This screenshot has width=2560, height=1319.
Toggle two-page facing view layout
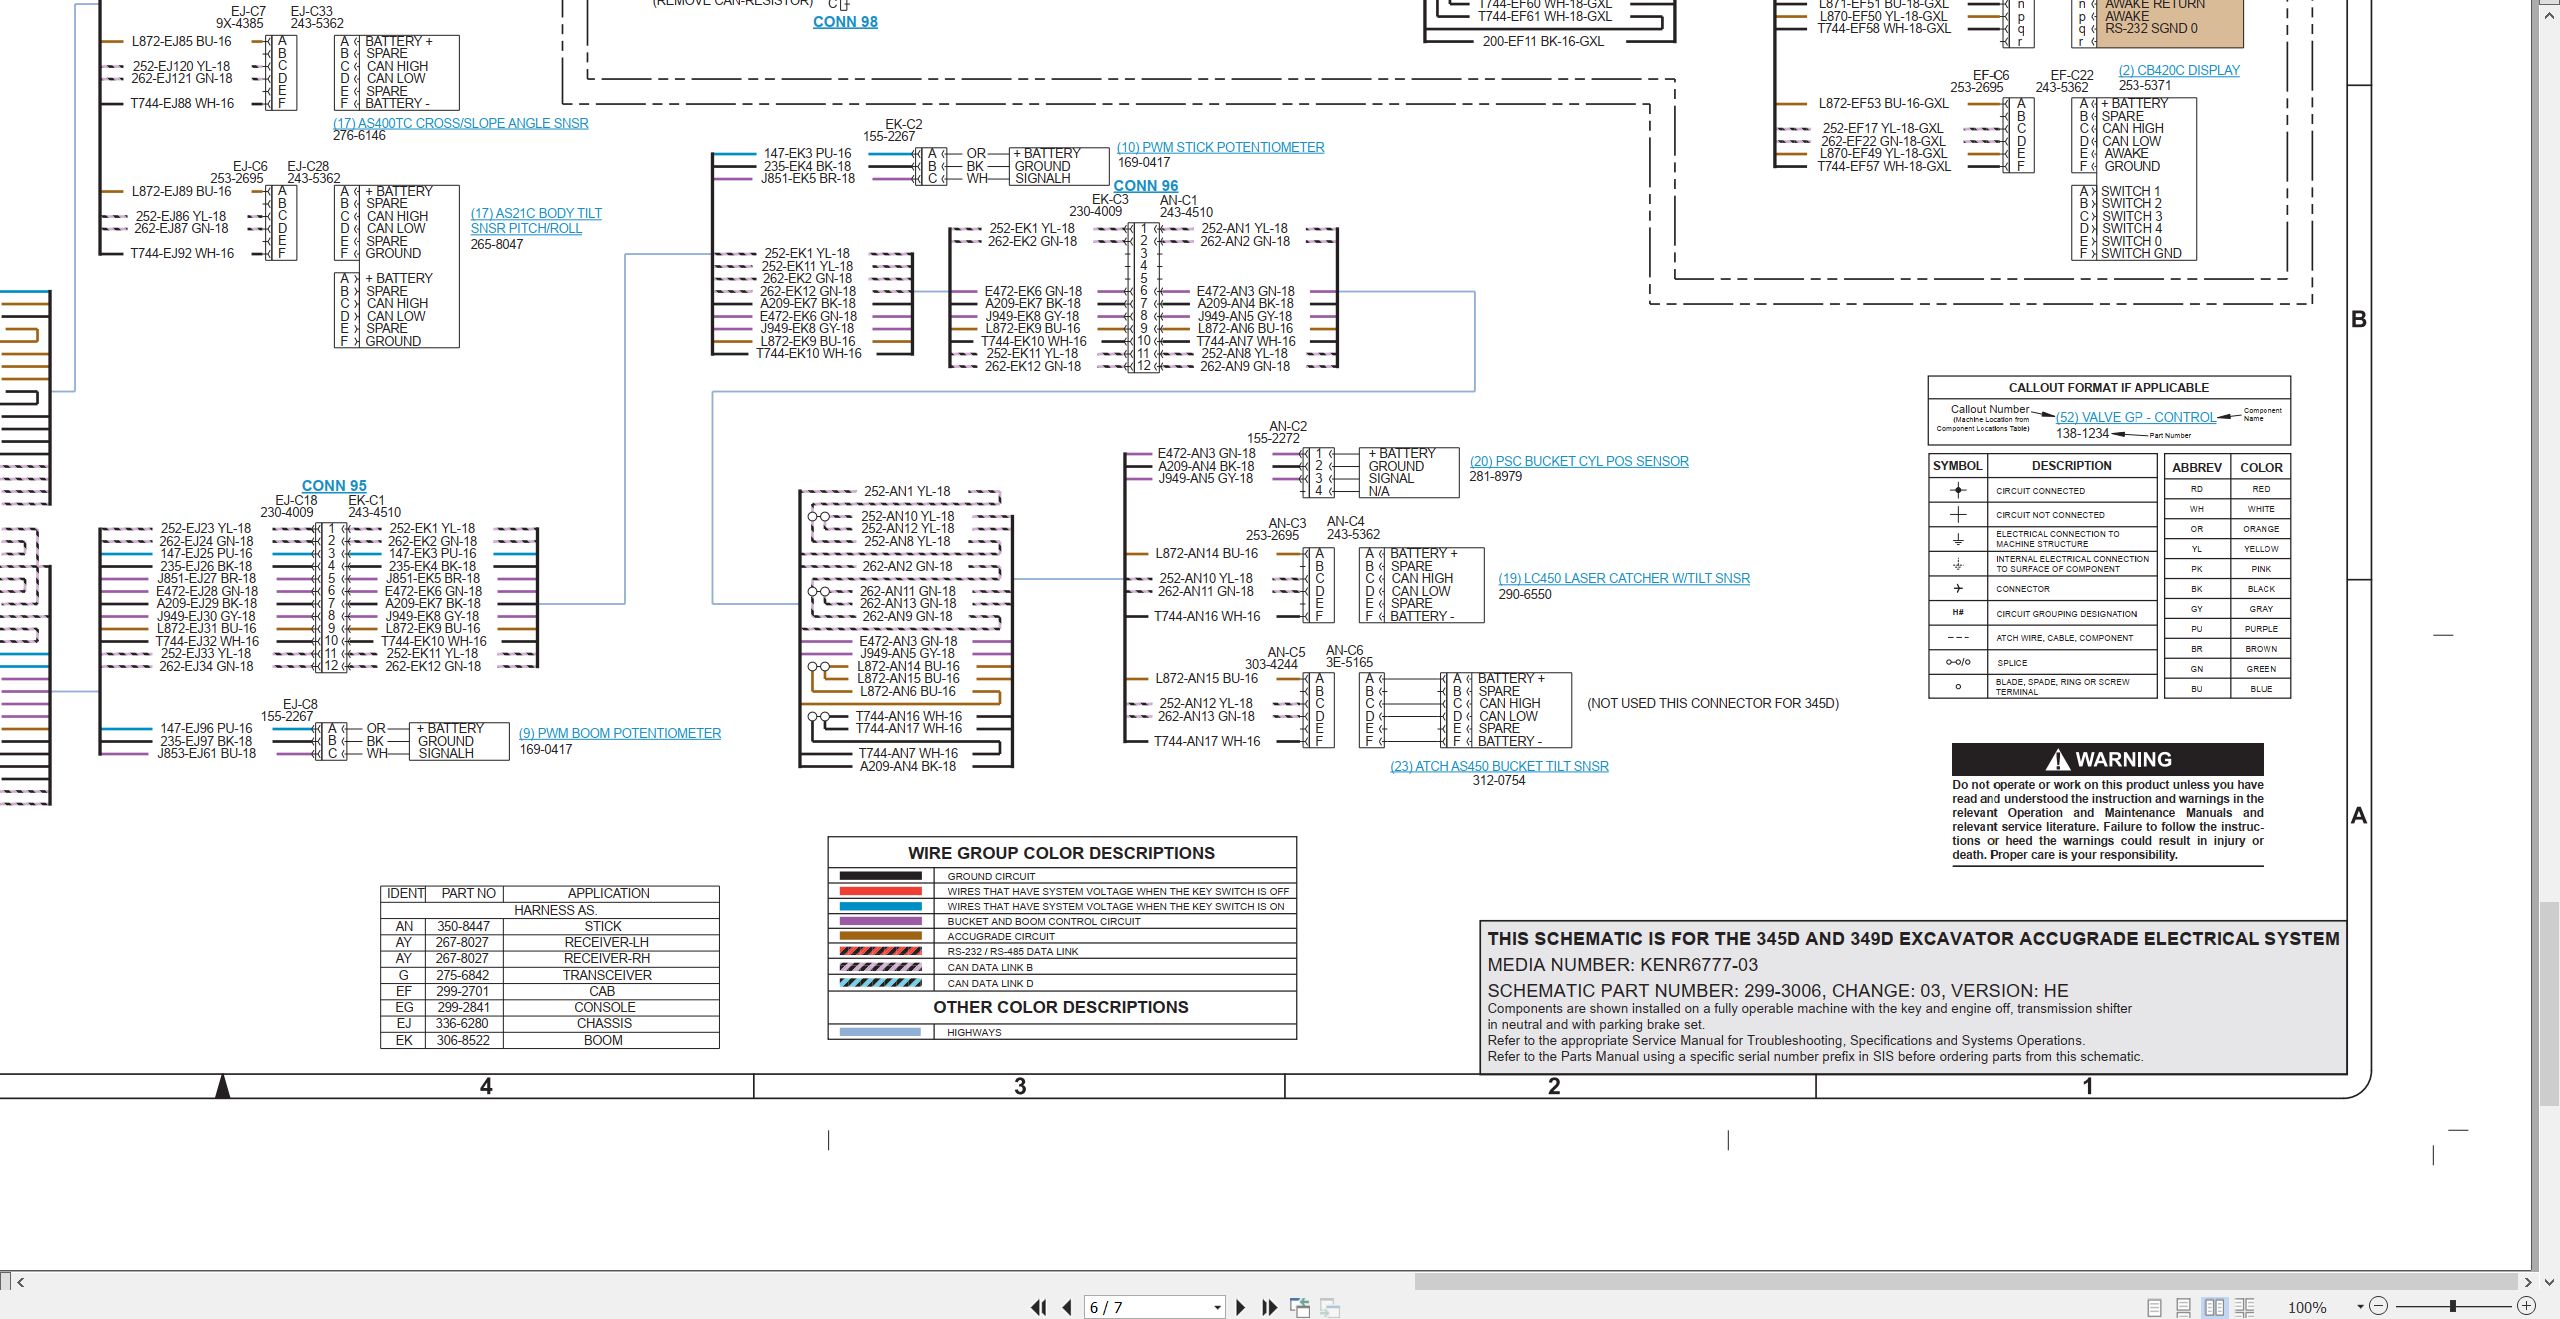coord(2214,1307)
